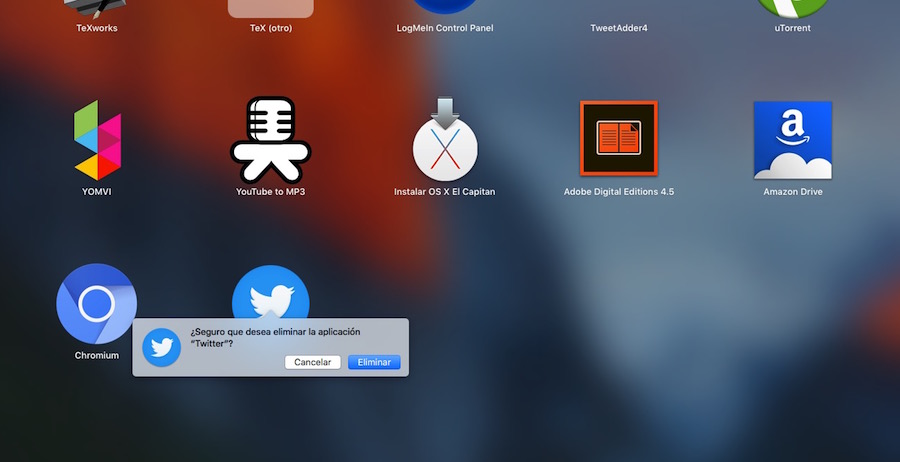Click the TweetAdder4 app label
Screen dimensions: 900x462
618,28
